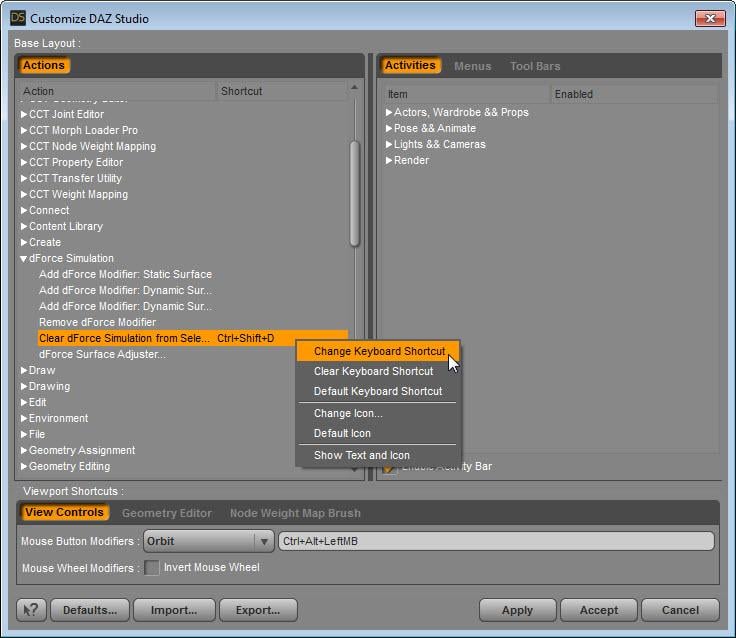Expand the Create action group
This screenshot has height=638, width=736.
23,242
